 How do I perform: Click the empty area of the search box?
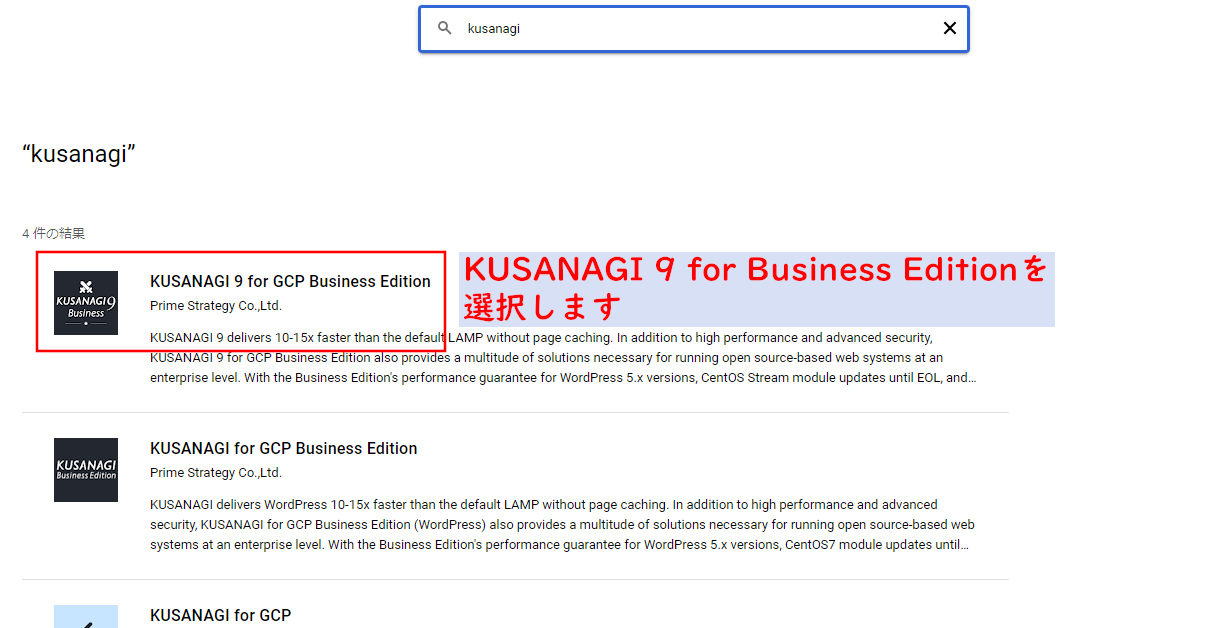(720, 28)
